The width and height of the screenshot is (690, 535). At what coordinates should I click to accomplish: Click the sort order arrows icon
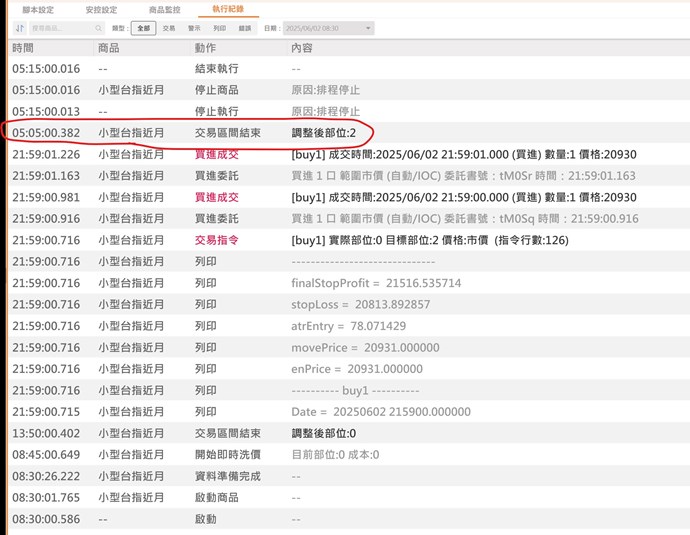click(x=20, y=29)
